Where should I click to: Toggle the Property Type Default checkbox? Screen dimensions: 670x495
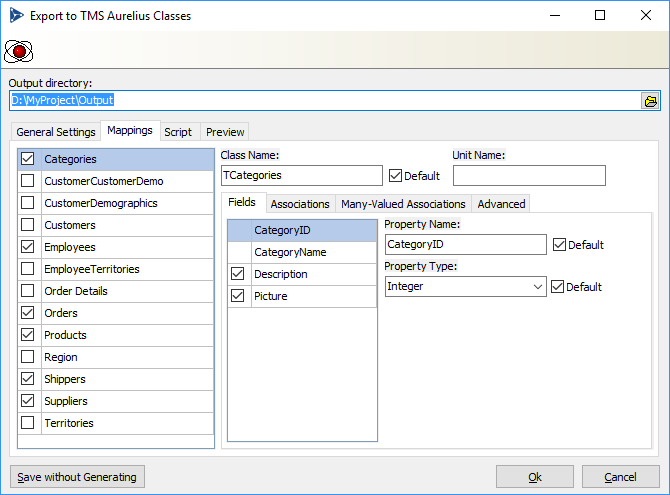pyautogui.click(x=558, y=286)
